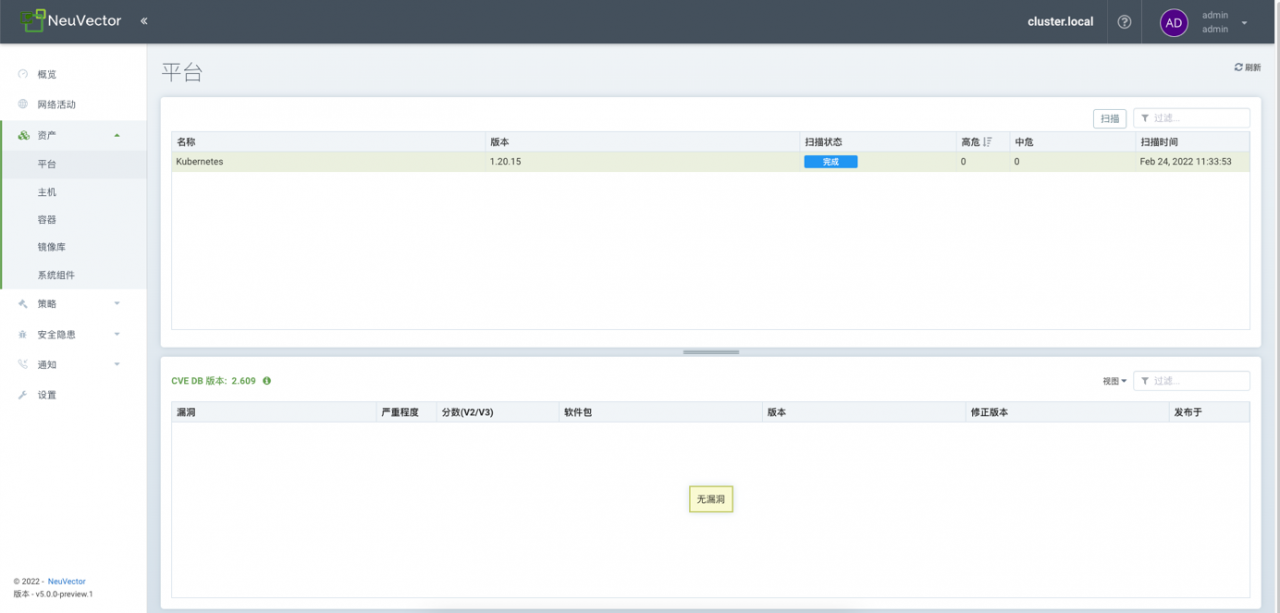Click scan time Feb 24, 2022 11:33:53

point(1186,161)
